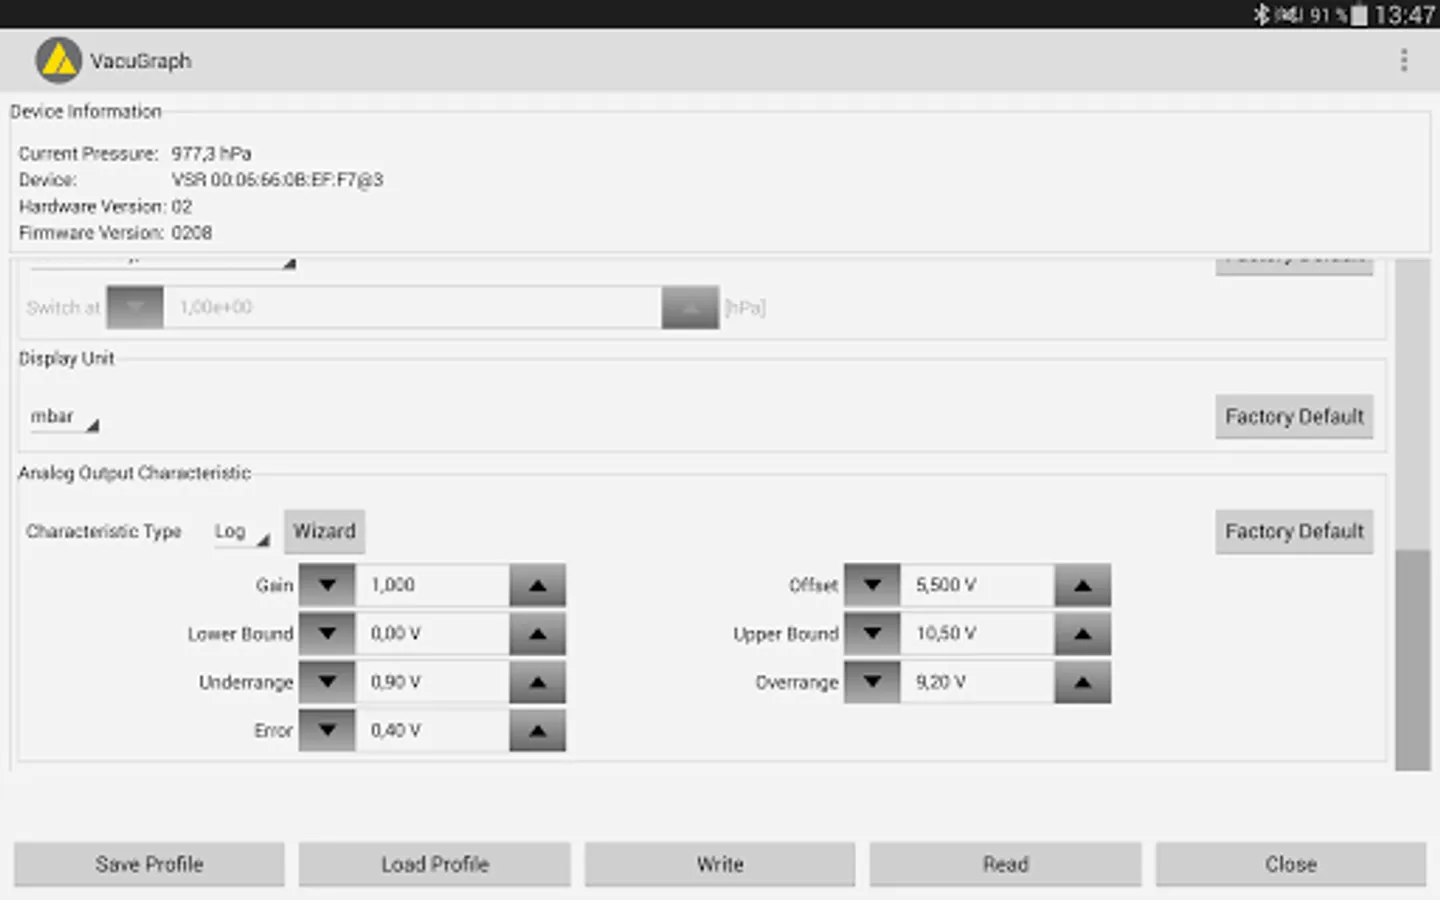Screen dimensions: 1440x900
Task: Open the Characteristic Type dropdown showing Log
Action: [239, 531]
